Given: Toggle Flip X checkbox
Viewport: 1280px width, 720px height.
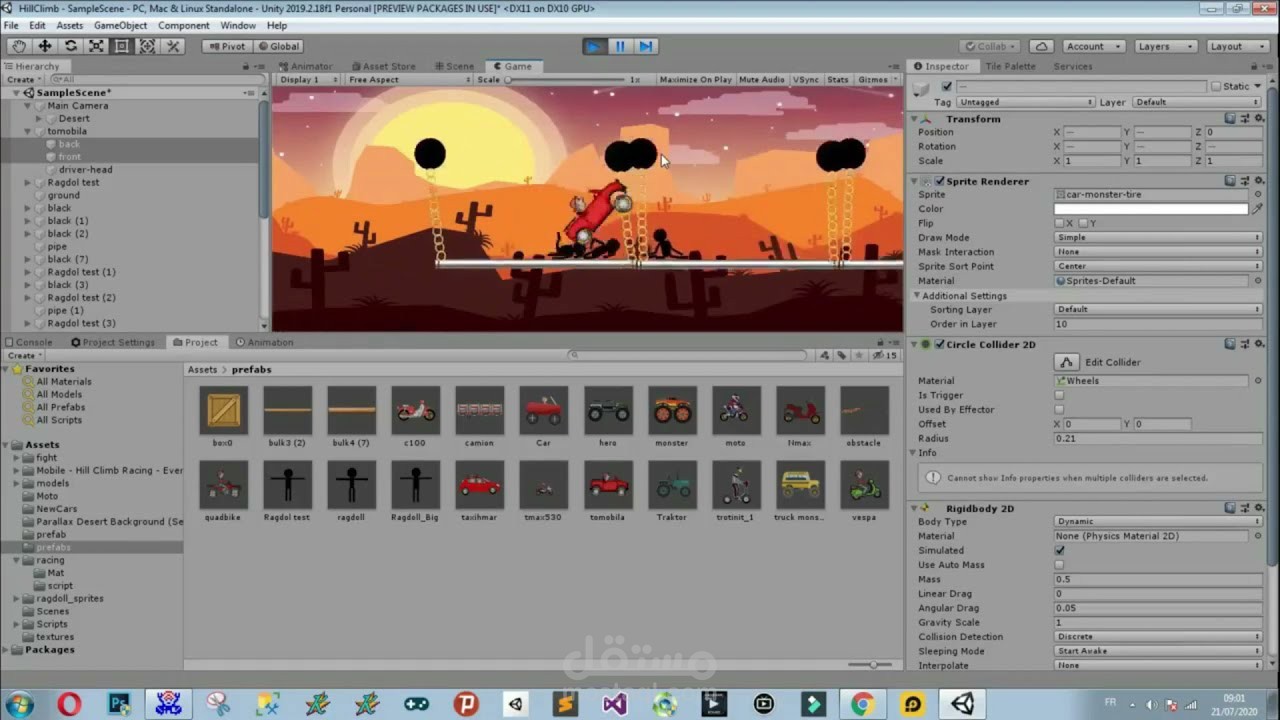Looking at the screenshot, I should pyautogui.click(x=1059, y=223).
